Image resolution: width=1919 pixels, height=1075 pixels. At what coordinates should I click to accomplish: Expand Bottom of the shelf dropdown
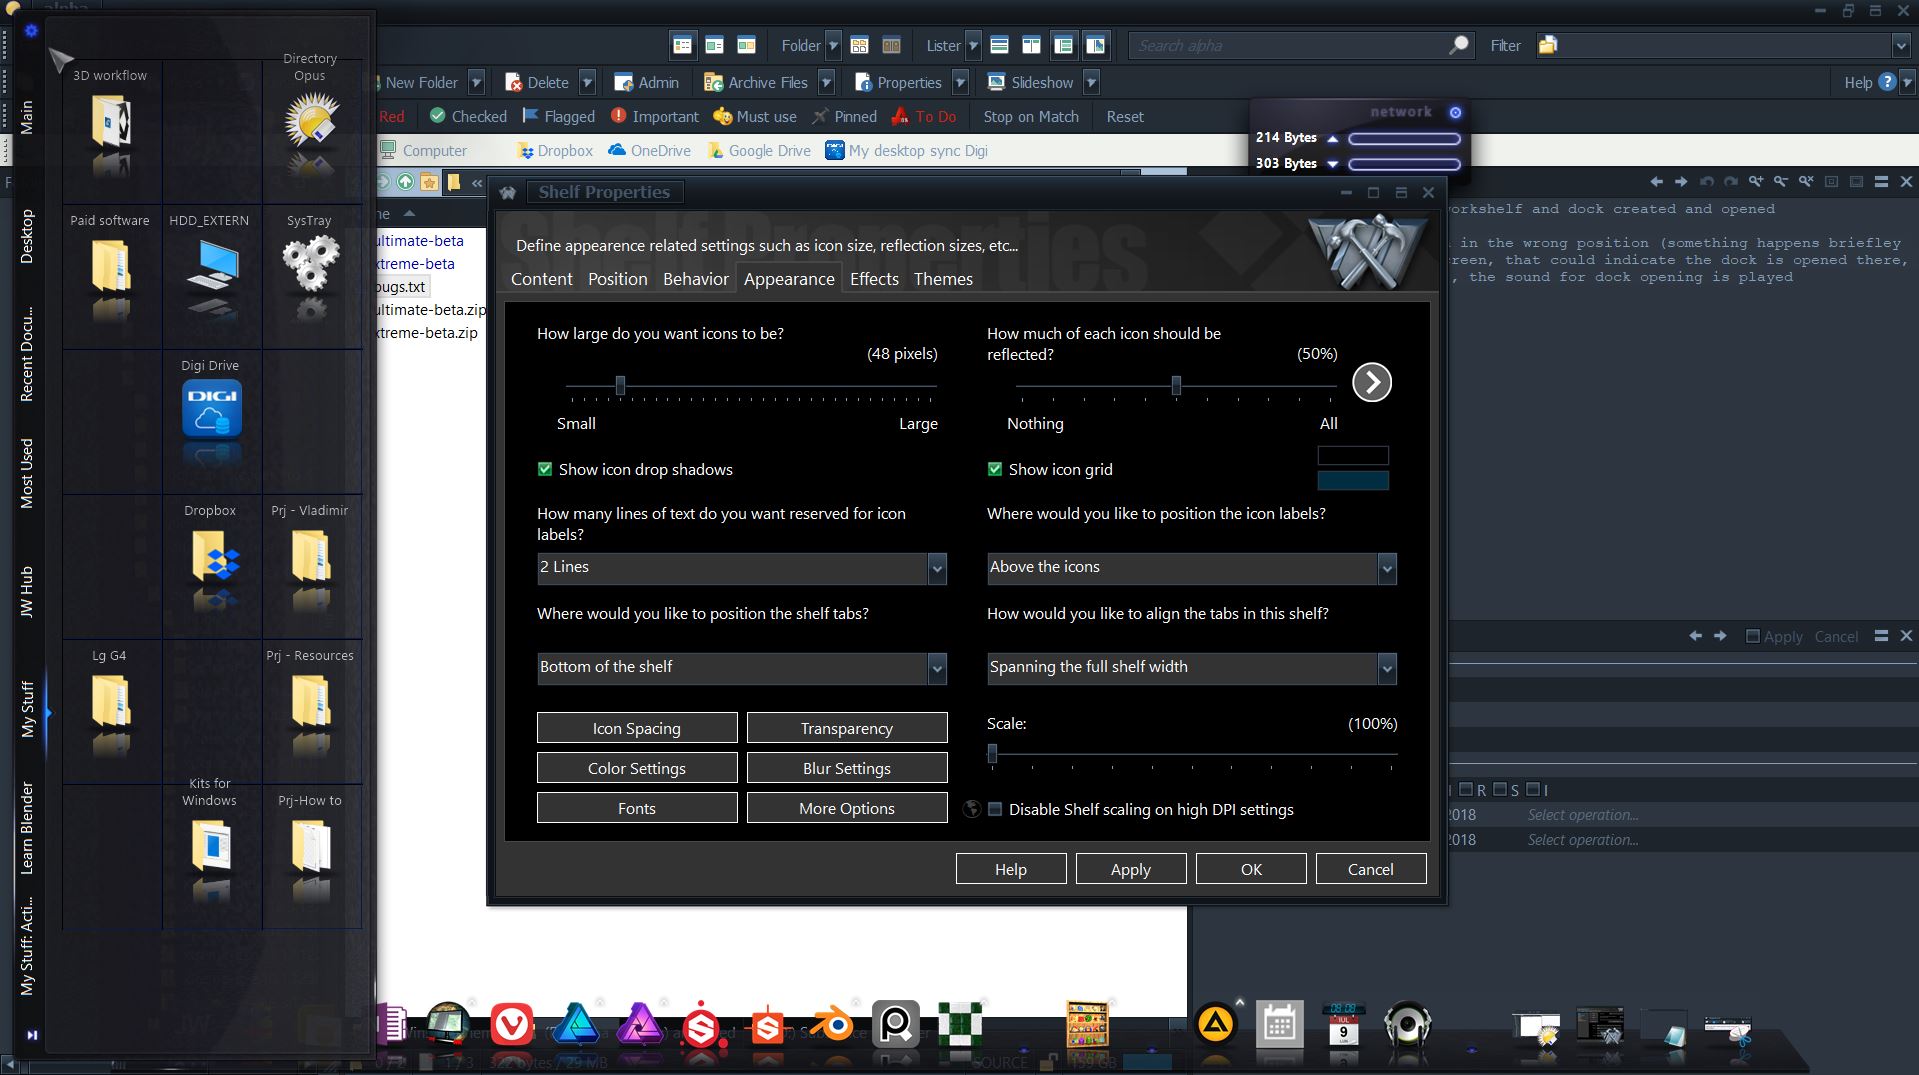click(936, 668)
